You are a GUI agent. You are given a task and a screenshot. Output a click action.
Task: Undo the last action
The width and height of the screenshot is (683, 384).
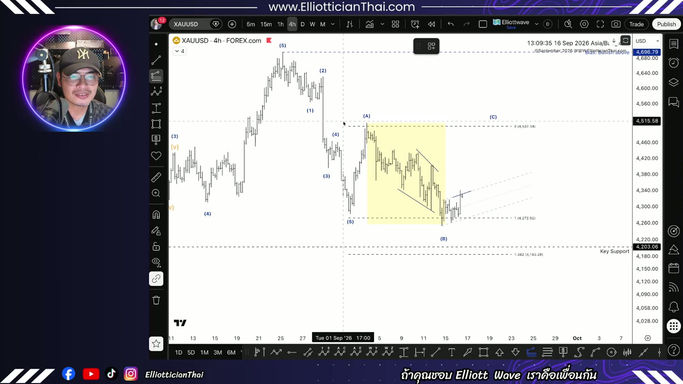[x=451, y=24]
